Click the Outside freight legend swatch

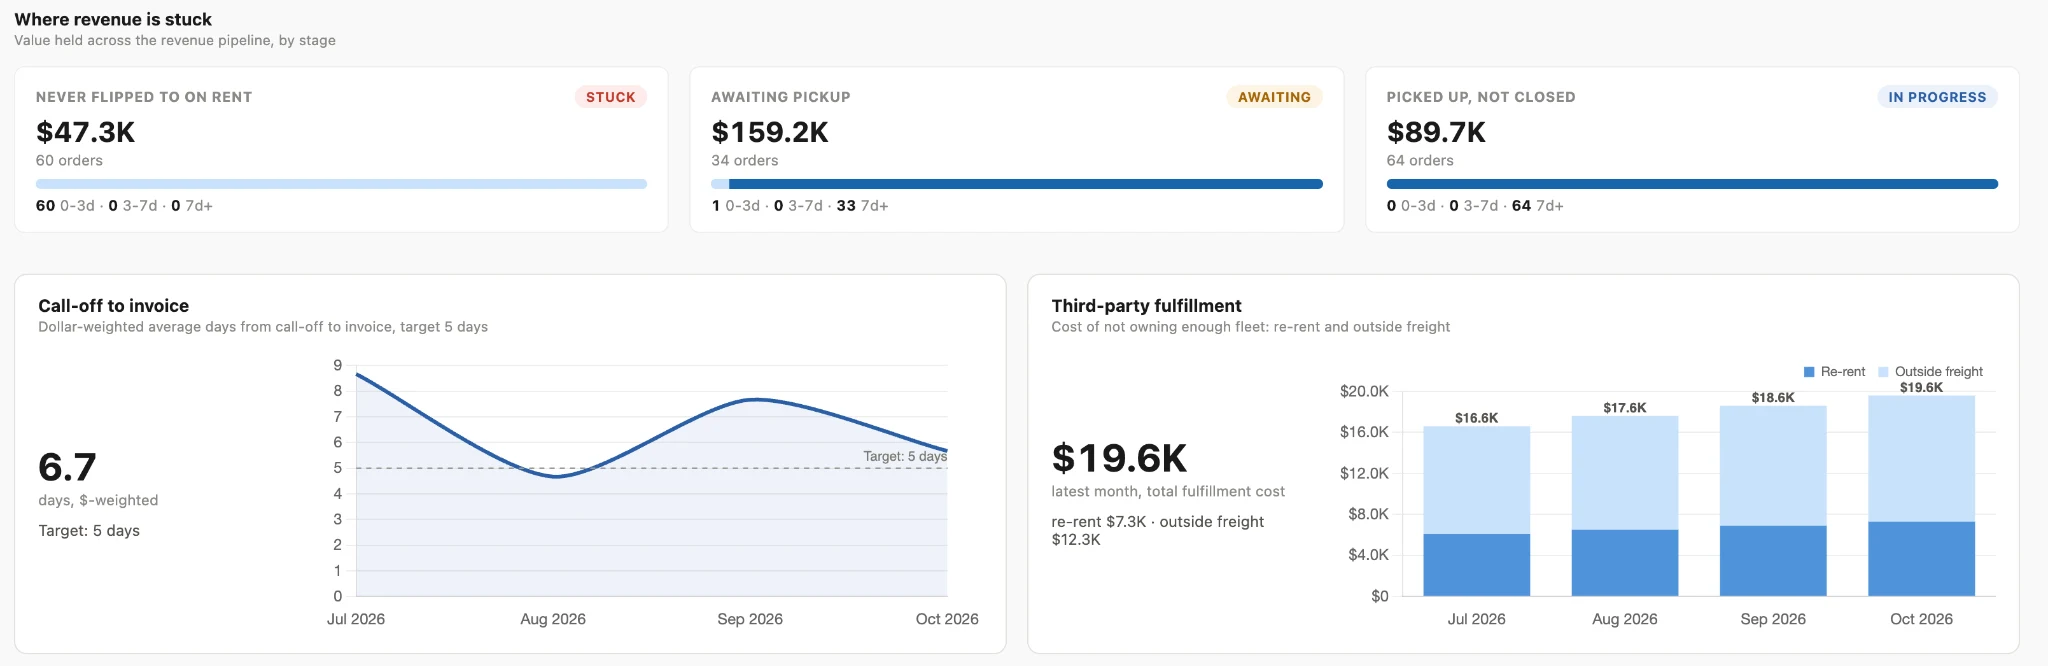1883,372
